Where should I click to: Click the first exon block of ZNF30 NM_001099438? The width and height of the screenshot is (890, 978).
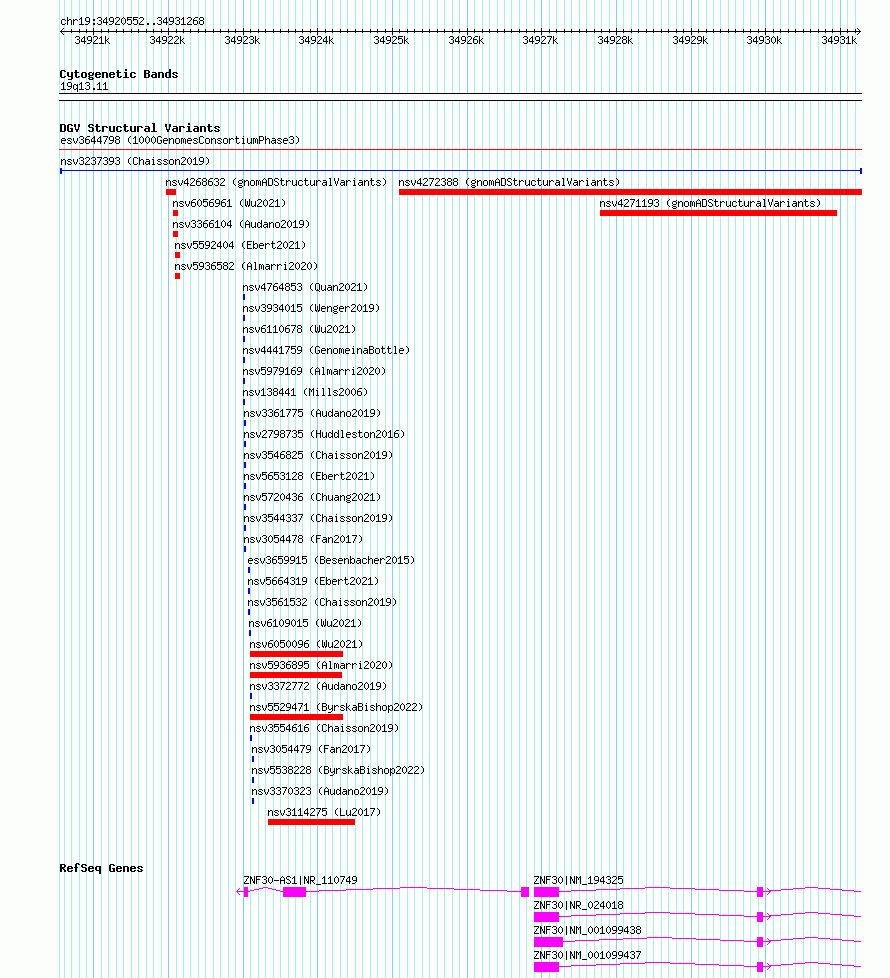click(x=548, y=942)
